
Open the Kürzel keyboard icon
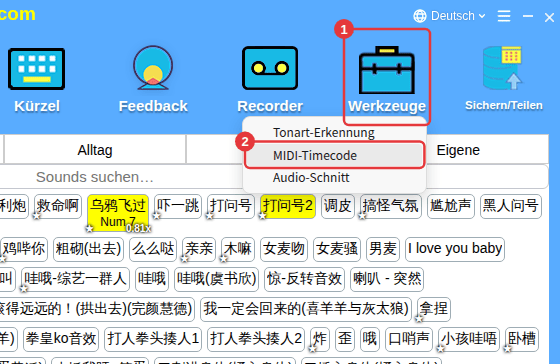pos(36,69)
